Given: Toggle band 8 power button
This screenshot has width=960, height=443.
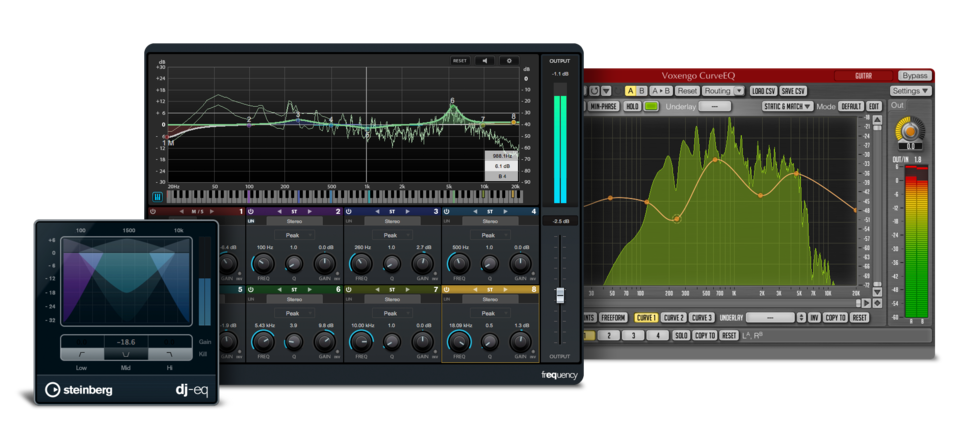Looking at the screenshot, I should [x=447, y=289].
